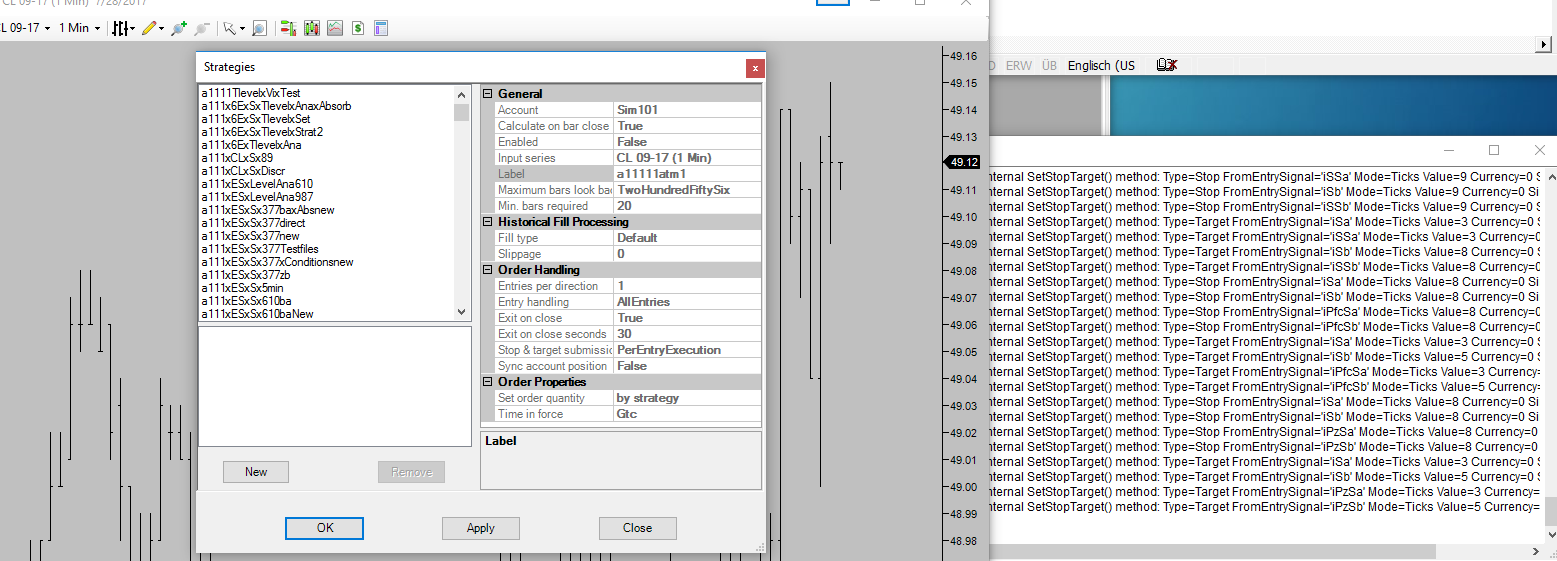Select strategy a111xCLxSxDiscr

pos(243,171)
